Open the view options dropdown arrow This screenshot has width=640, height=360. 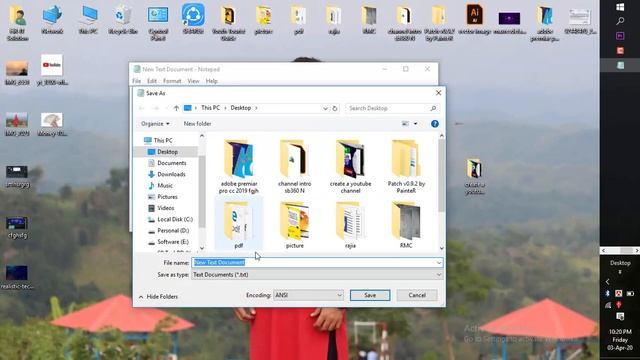click(416, 124)
